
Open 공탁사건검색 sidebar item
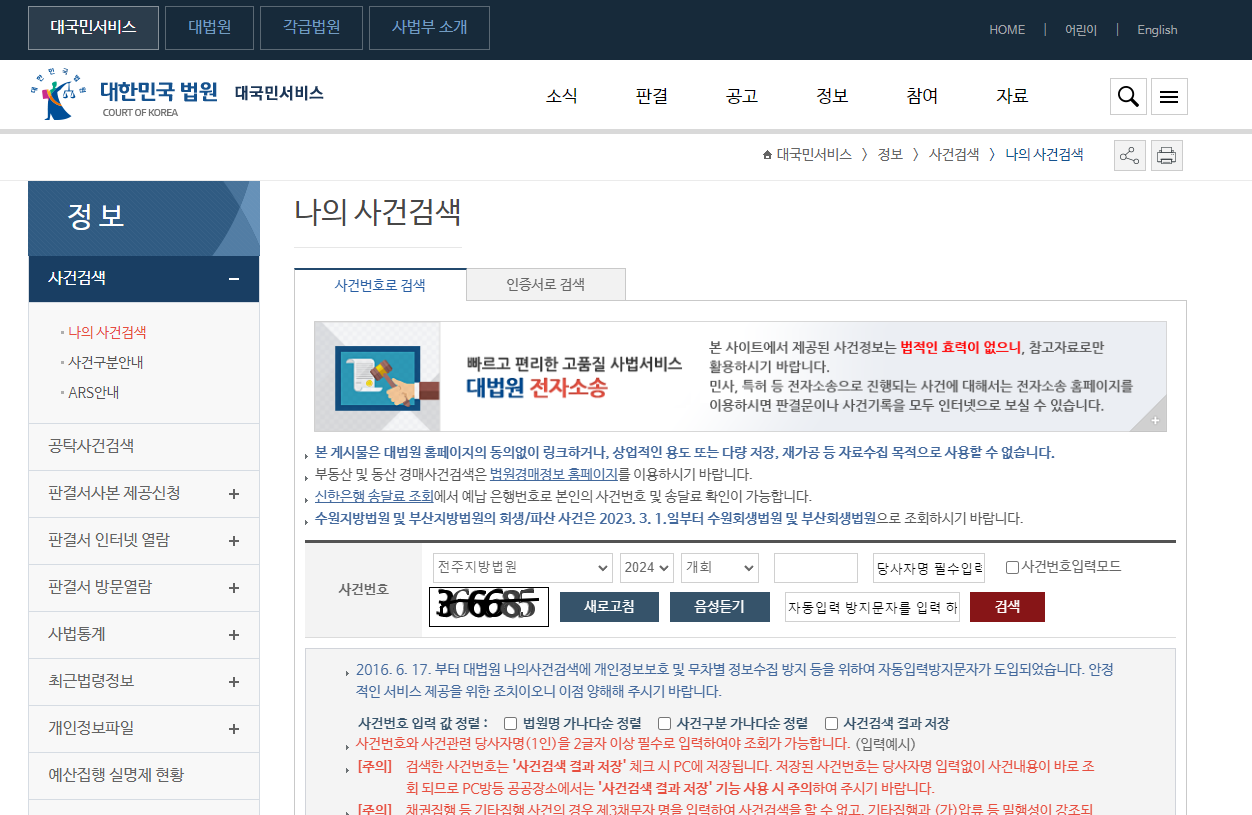point(143,446)
